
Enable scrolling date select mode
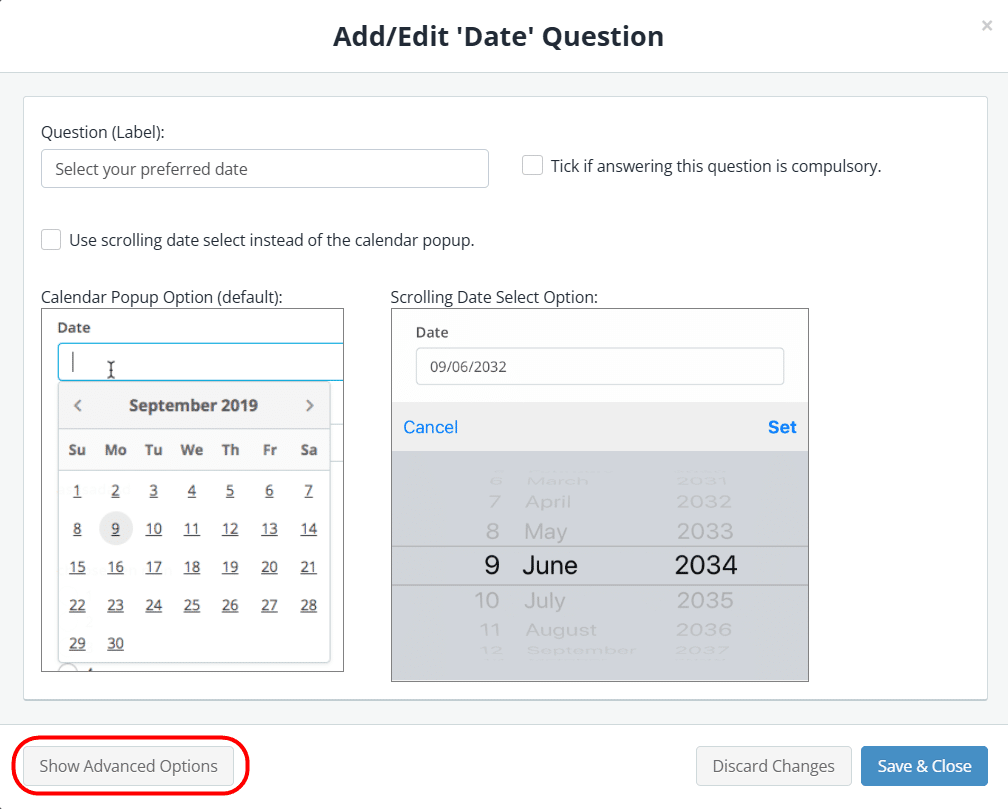click(51, 239)
